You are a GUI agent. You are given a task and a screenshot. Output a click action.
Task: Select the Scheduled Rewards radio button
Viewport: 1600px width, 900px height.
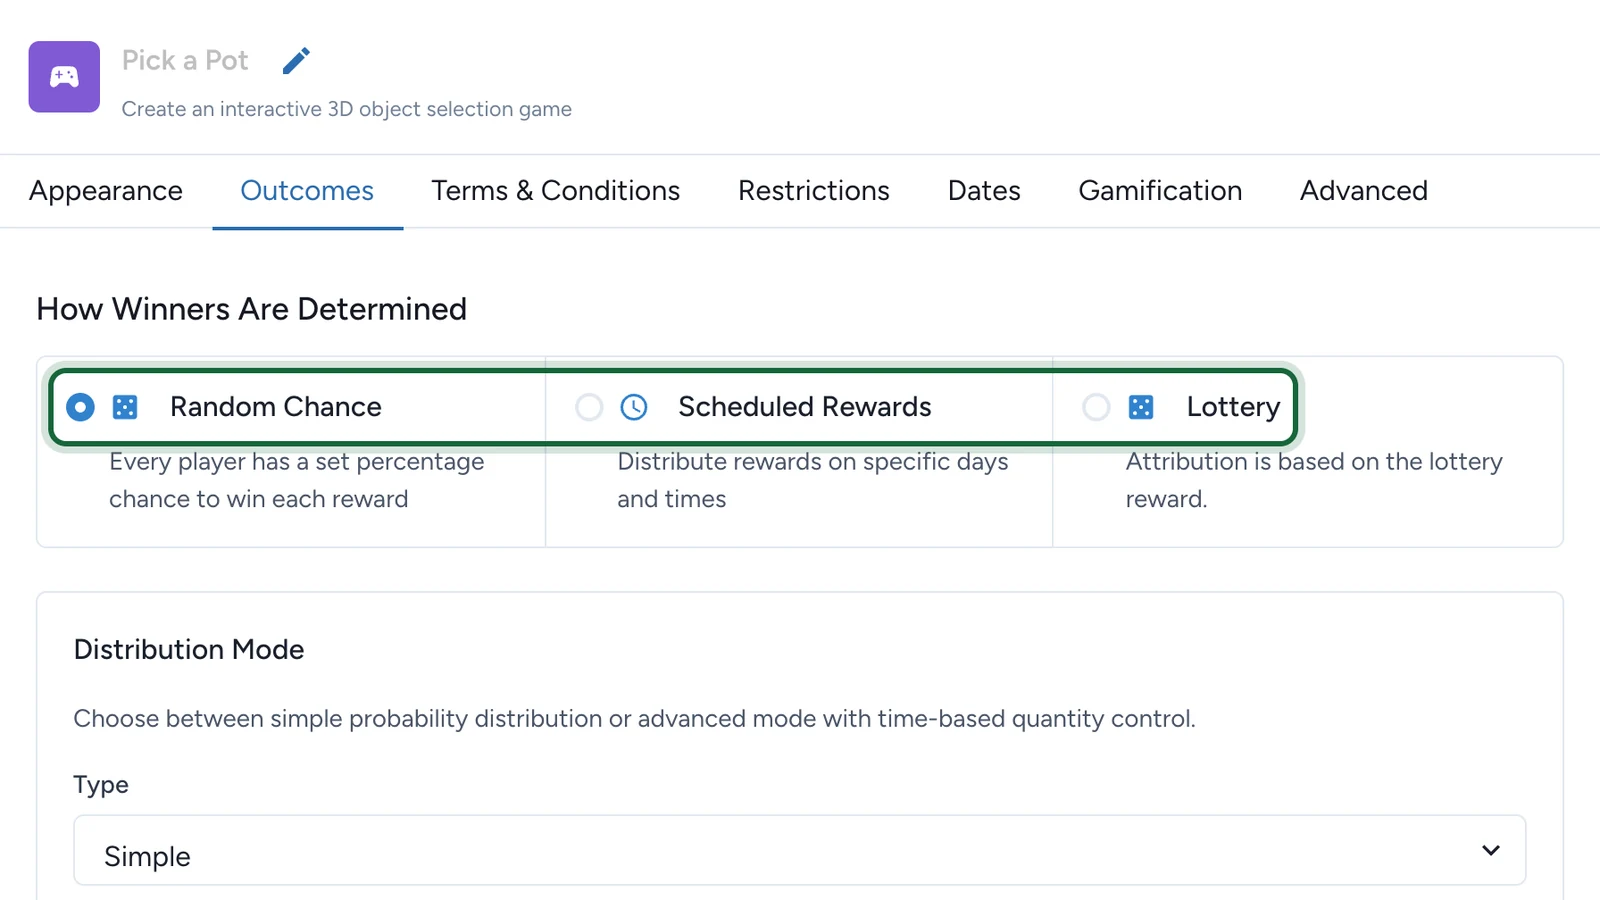(x=589, y=407)
